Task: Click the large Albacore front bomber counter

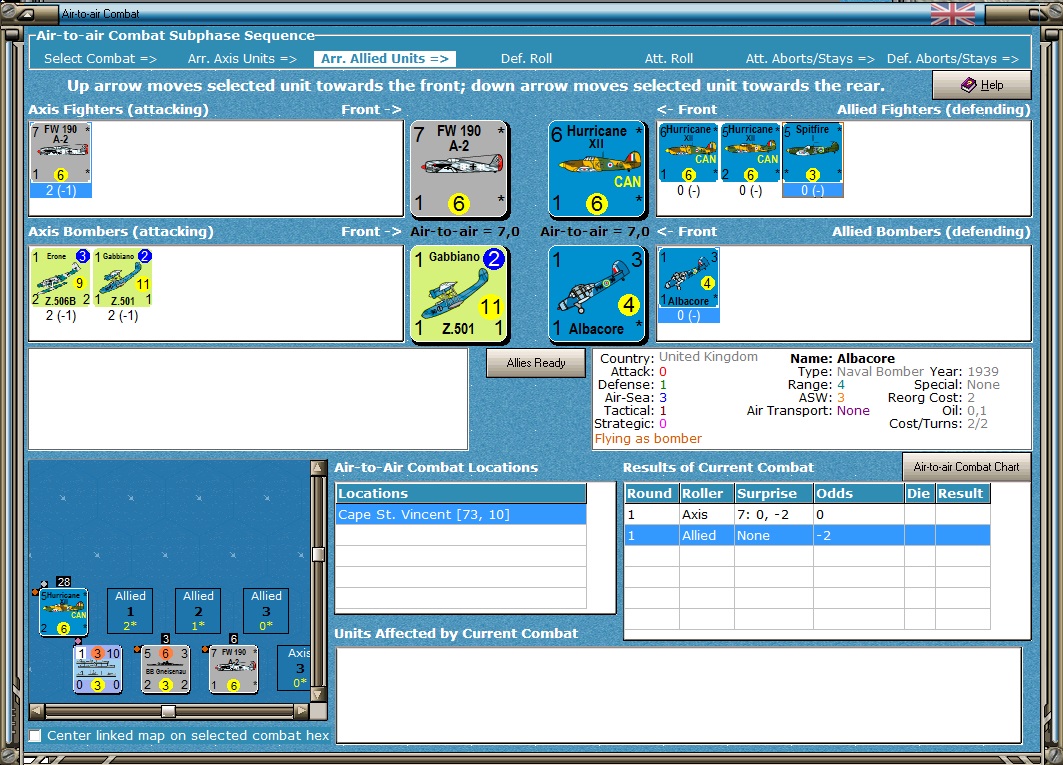Action: click(597, 294)
